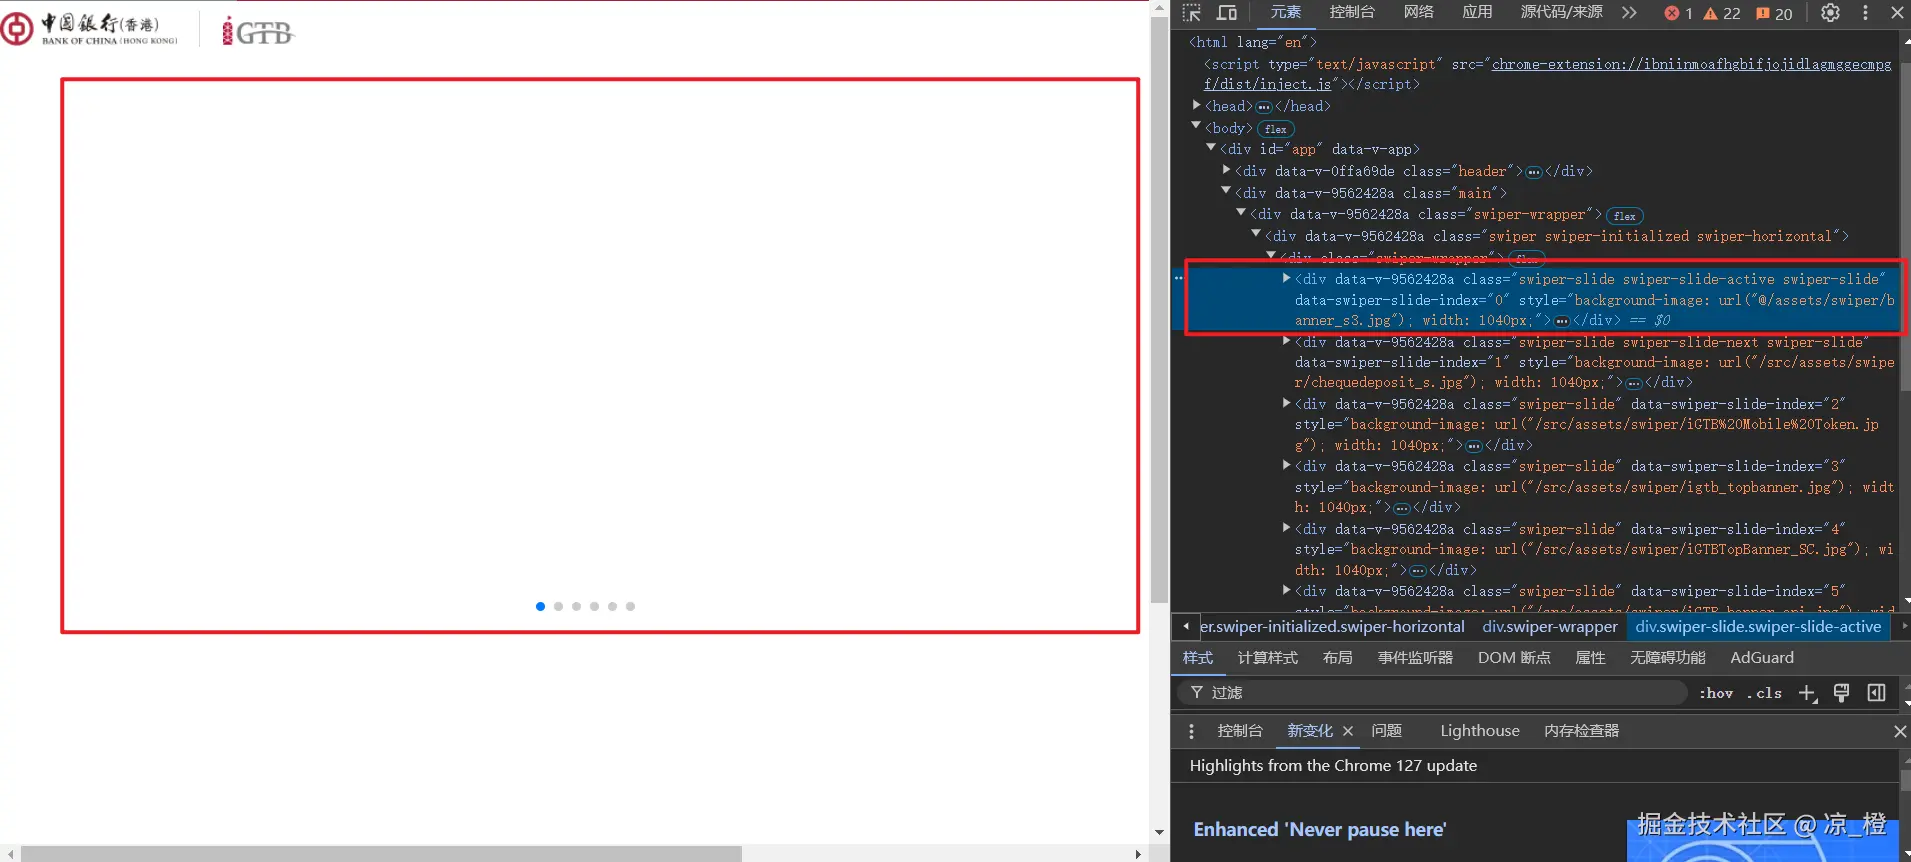Switch to the 源代码/来源 tab
This screenshot has height=862, width=1911.
(1561, 13)
